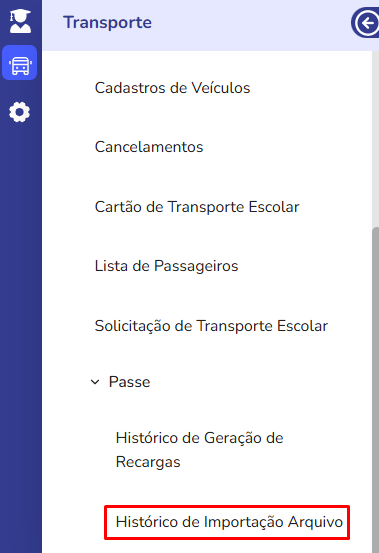Go to Cancelamentos
379x553 pixels.
click(149, 147)
